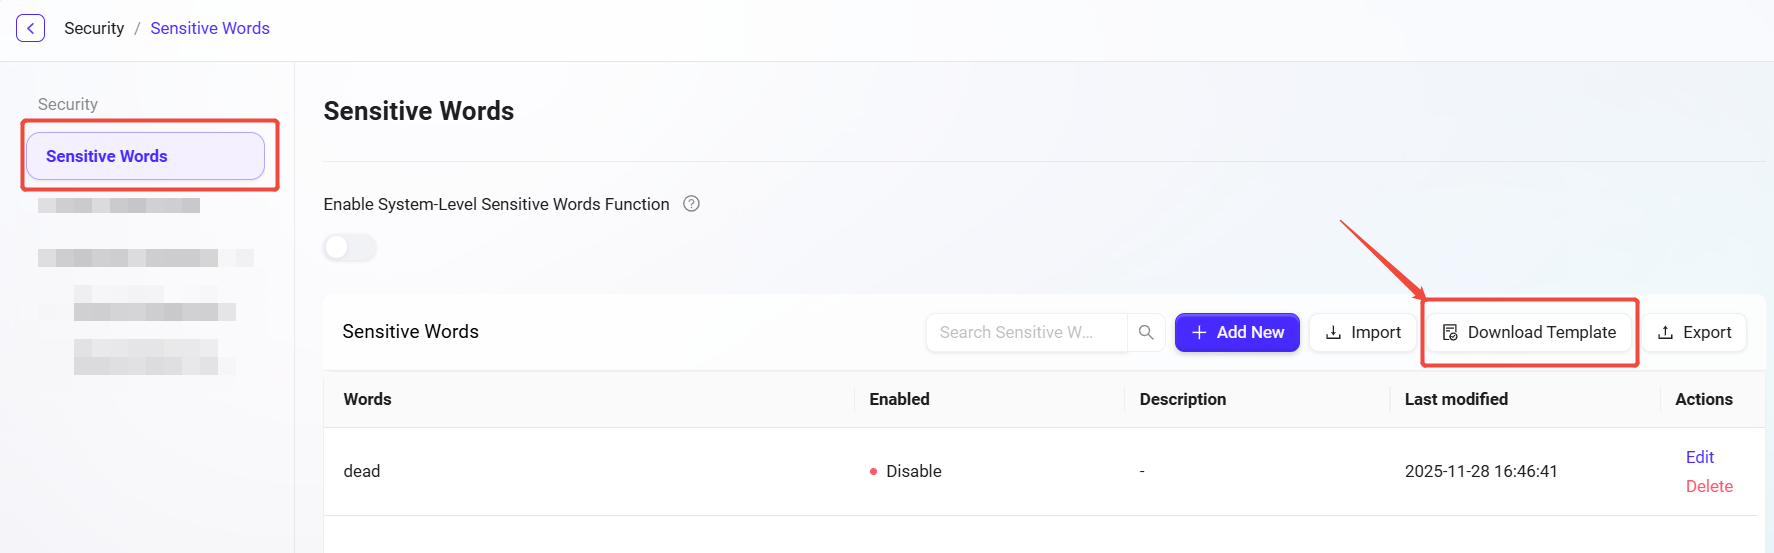The height and width of the screenshot is (553, 1774).
Task: Click Download Template button
Action: pos(1529,332)
